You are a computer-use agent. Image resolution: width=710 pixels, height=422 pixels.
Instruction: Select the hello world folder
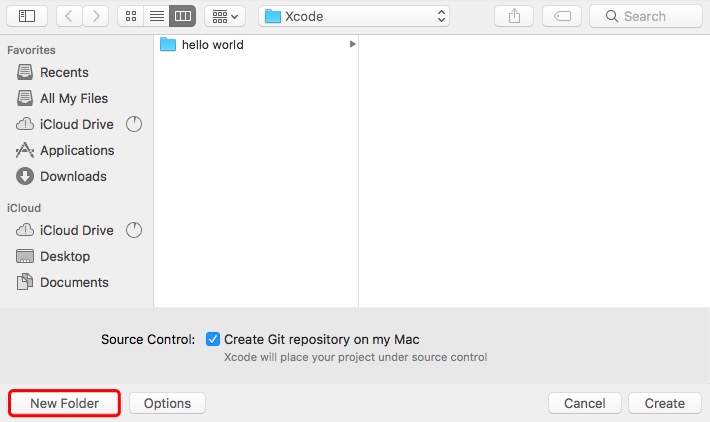212,45
